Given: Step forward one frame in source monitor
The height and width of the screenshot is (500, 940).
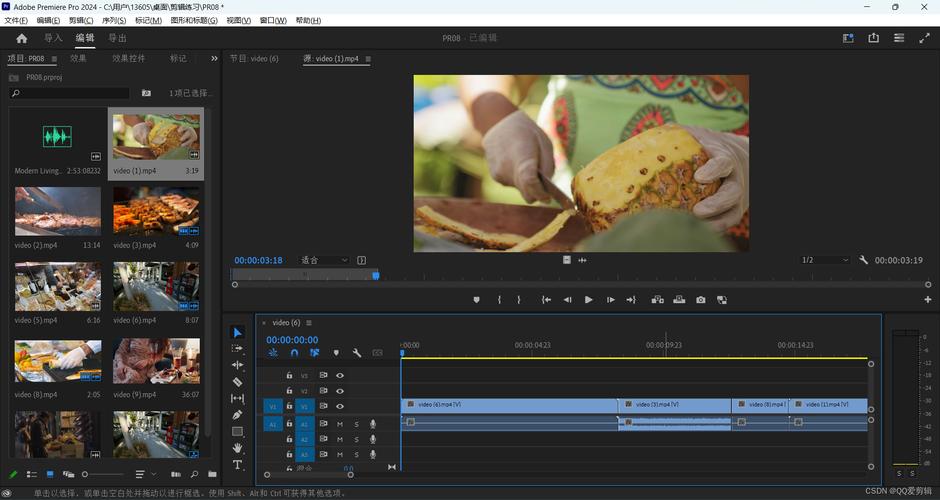Looking at the screenshot, I should tap(610, 300).
